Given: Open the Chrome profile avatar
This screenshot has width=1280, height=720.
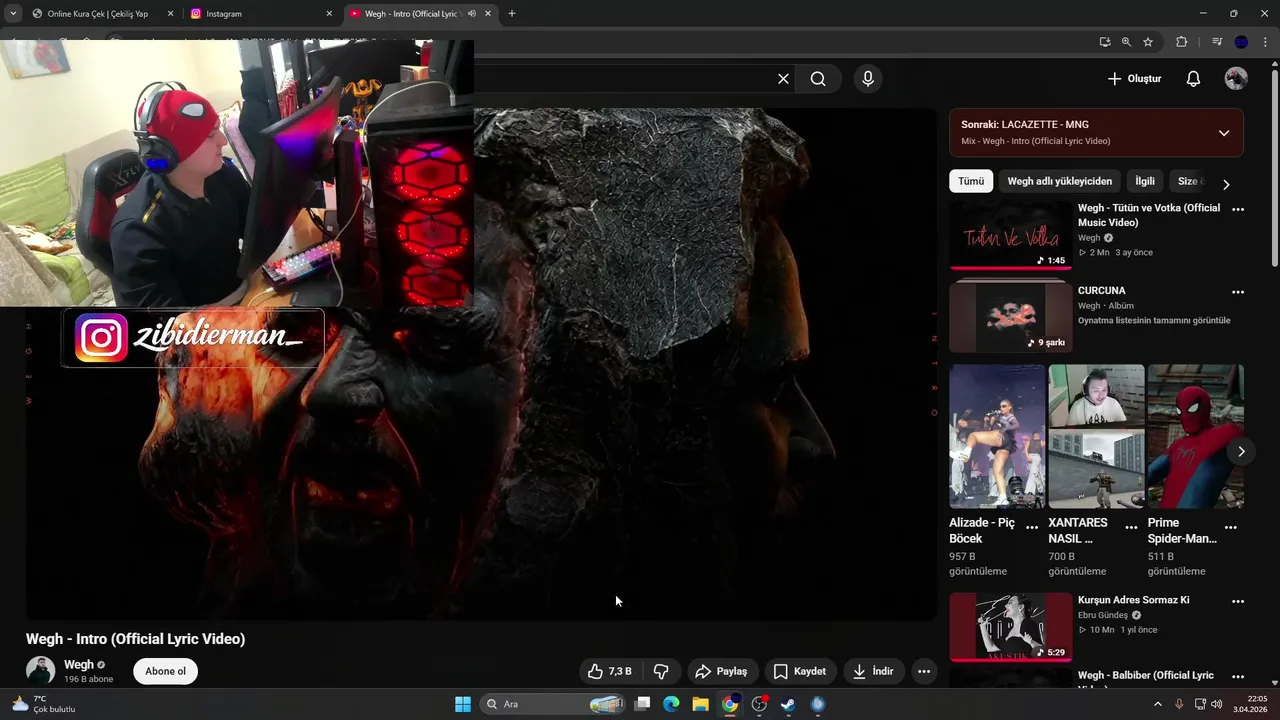Looking at the screenshot, I should click(x=1241, y=42).
